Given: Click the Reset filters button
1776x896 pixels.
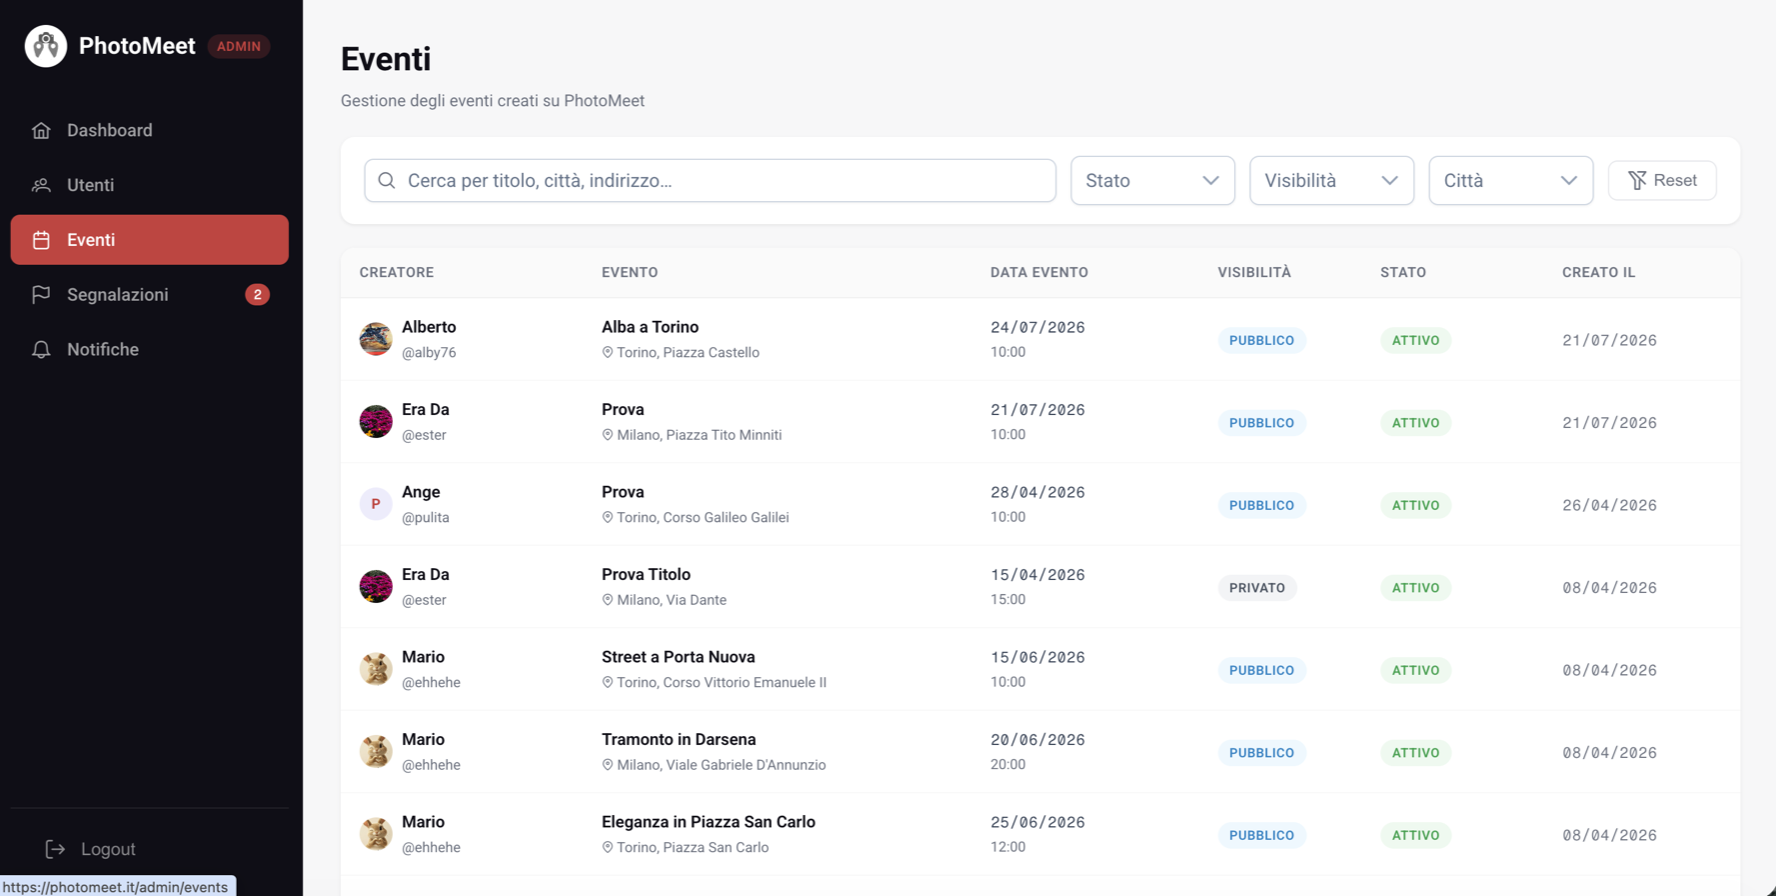Looking at the screenshot, I should click(1662, 180).
